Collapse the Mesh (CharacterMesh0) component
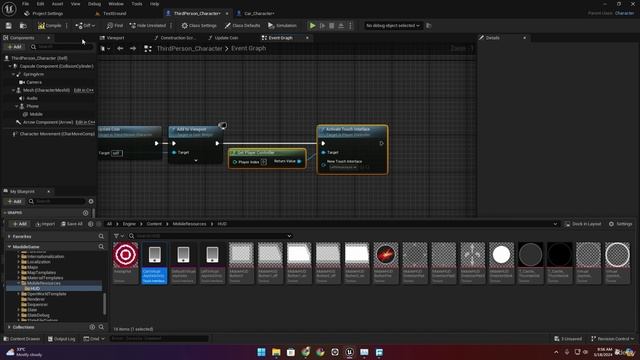Screen dimensions: 640x360 click(13, 90)
